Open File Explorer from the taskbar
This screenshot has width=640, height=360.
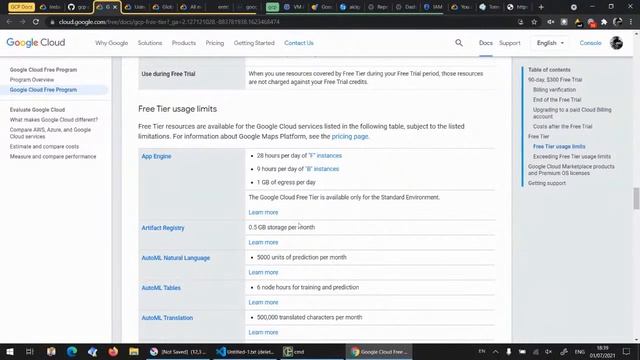point(134,351)
